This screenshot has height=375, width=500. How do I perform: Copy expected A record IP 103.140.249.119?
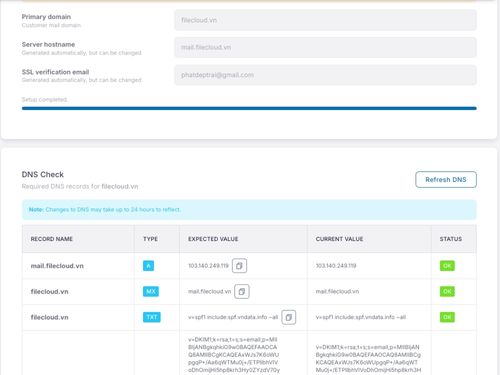click(239, 266)
